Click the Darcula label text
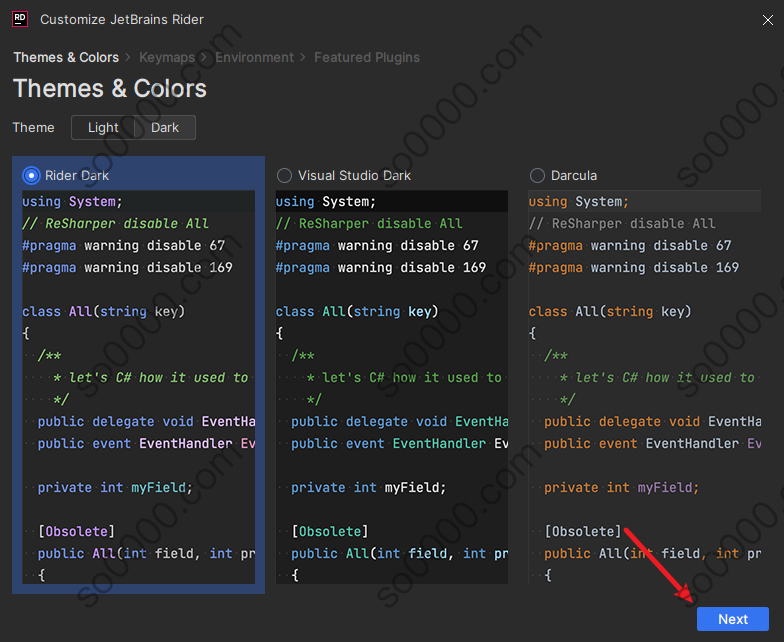 [574, 176]
